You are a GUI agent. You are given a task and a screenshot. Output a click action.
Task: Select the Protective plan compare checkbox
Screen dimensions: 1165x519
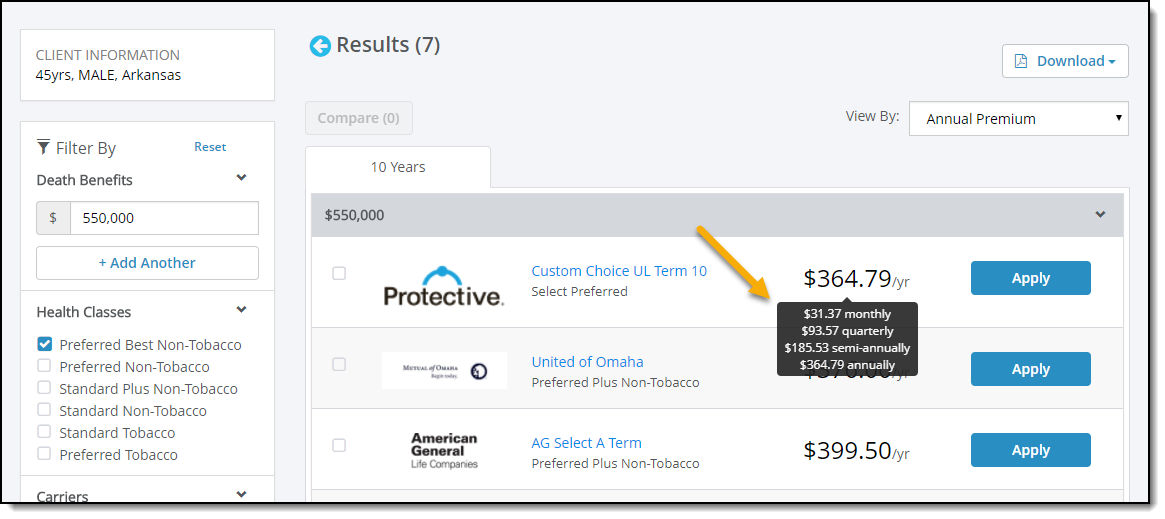(x=339, y=273)
